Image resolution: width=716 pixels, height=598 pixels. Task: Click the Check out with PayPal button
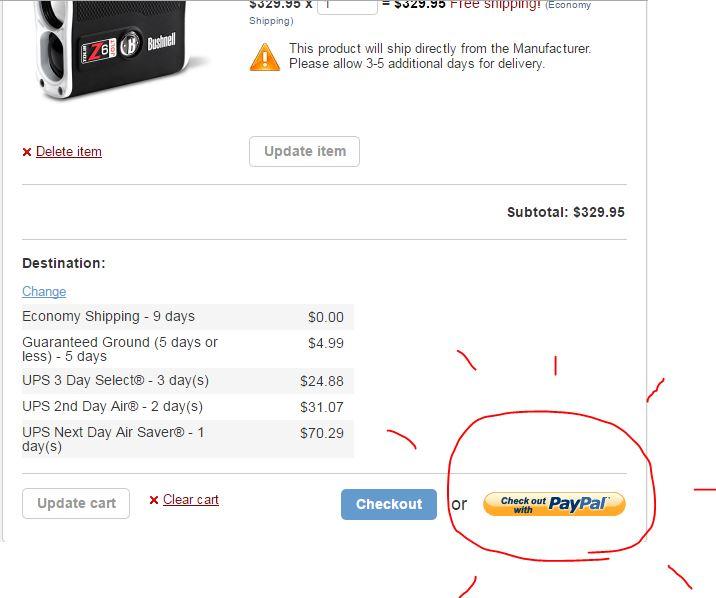click(x=554, y=504)
